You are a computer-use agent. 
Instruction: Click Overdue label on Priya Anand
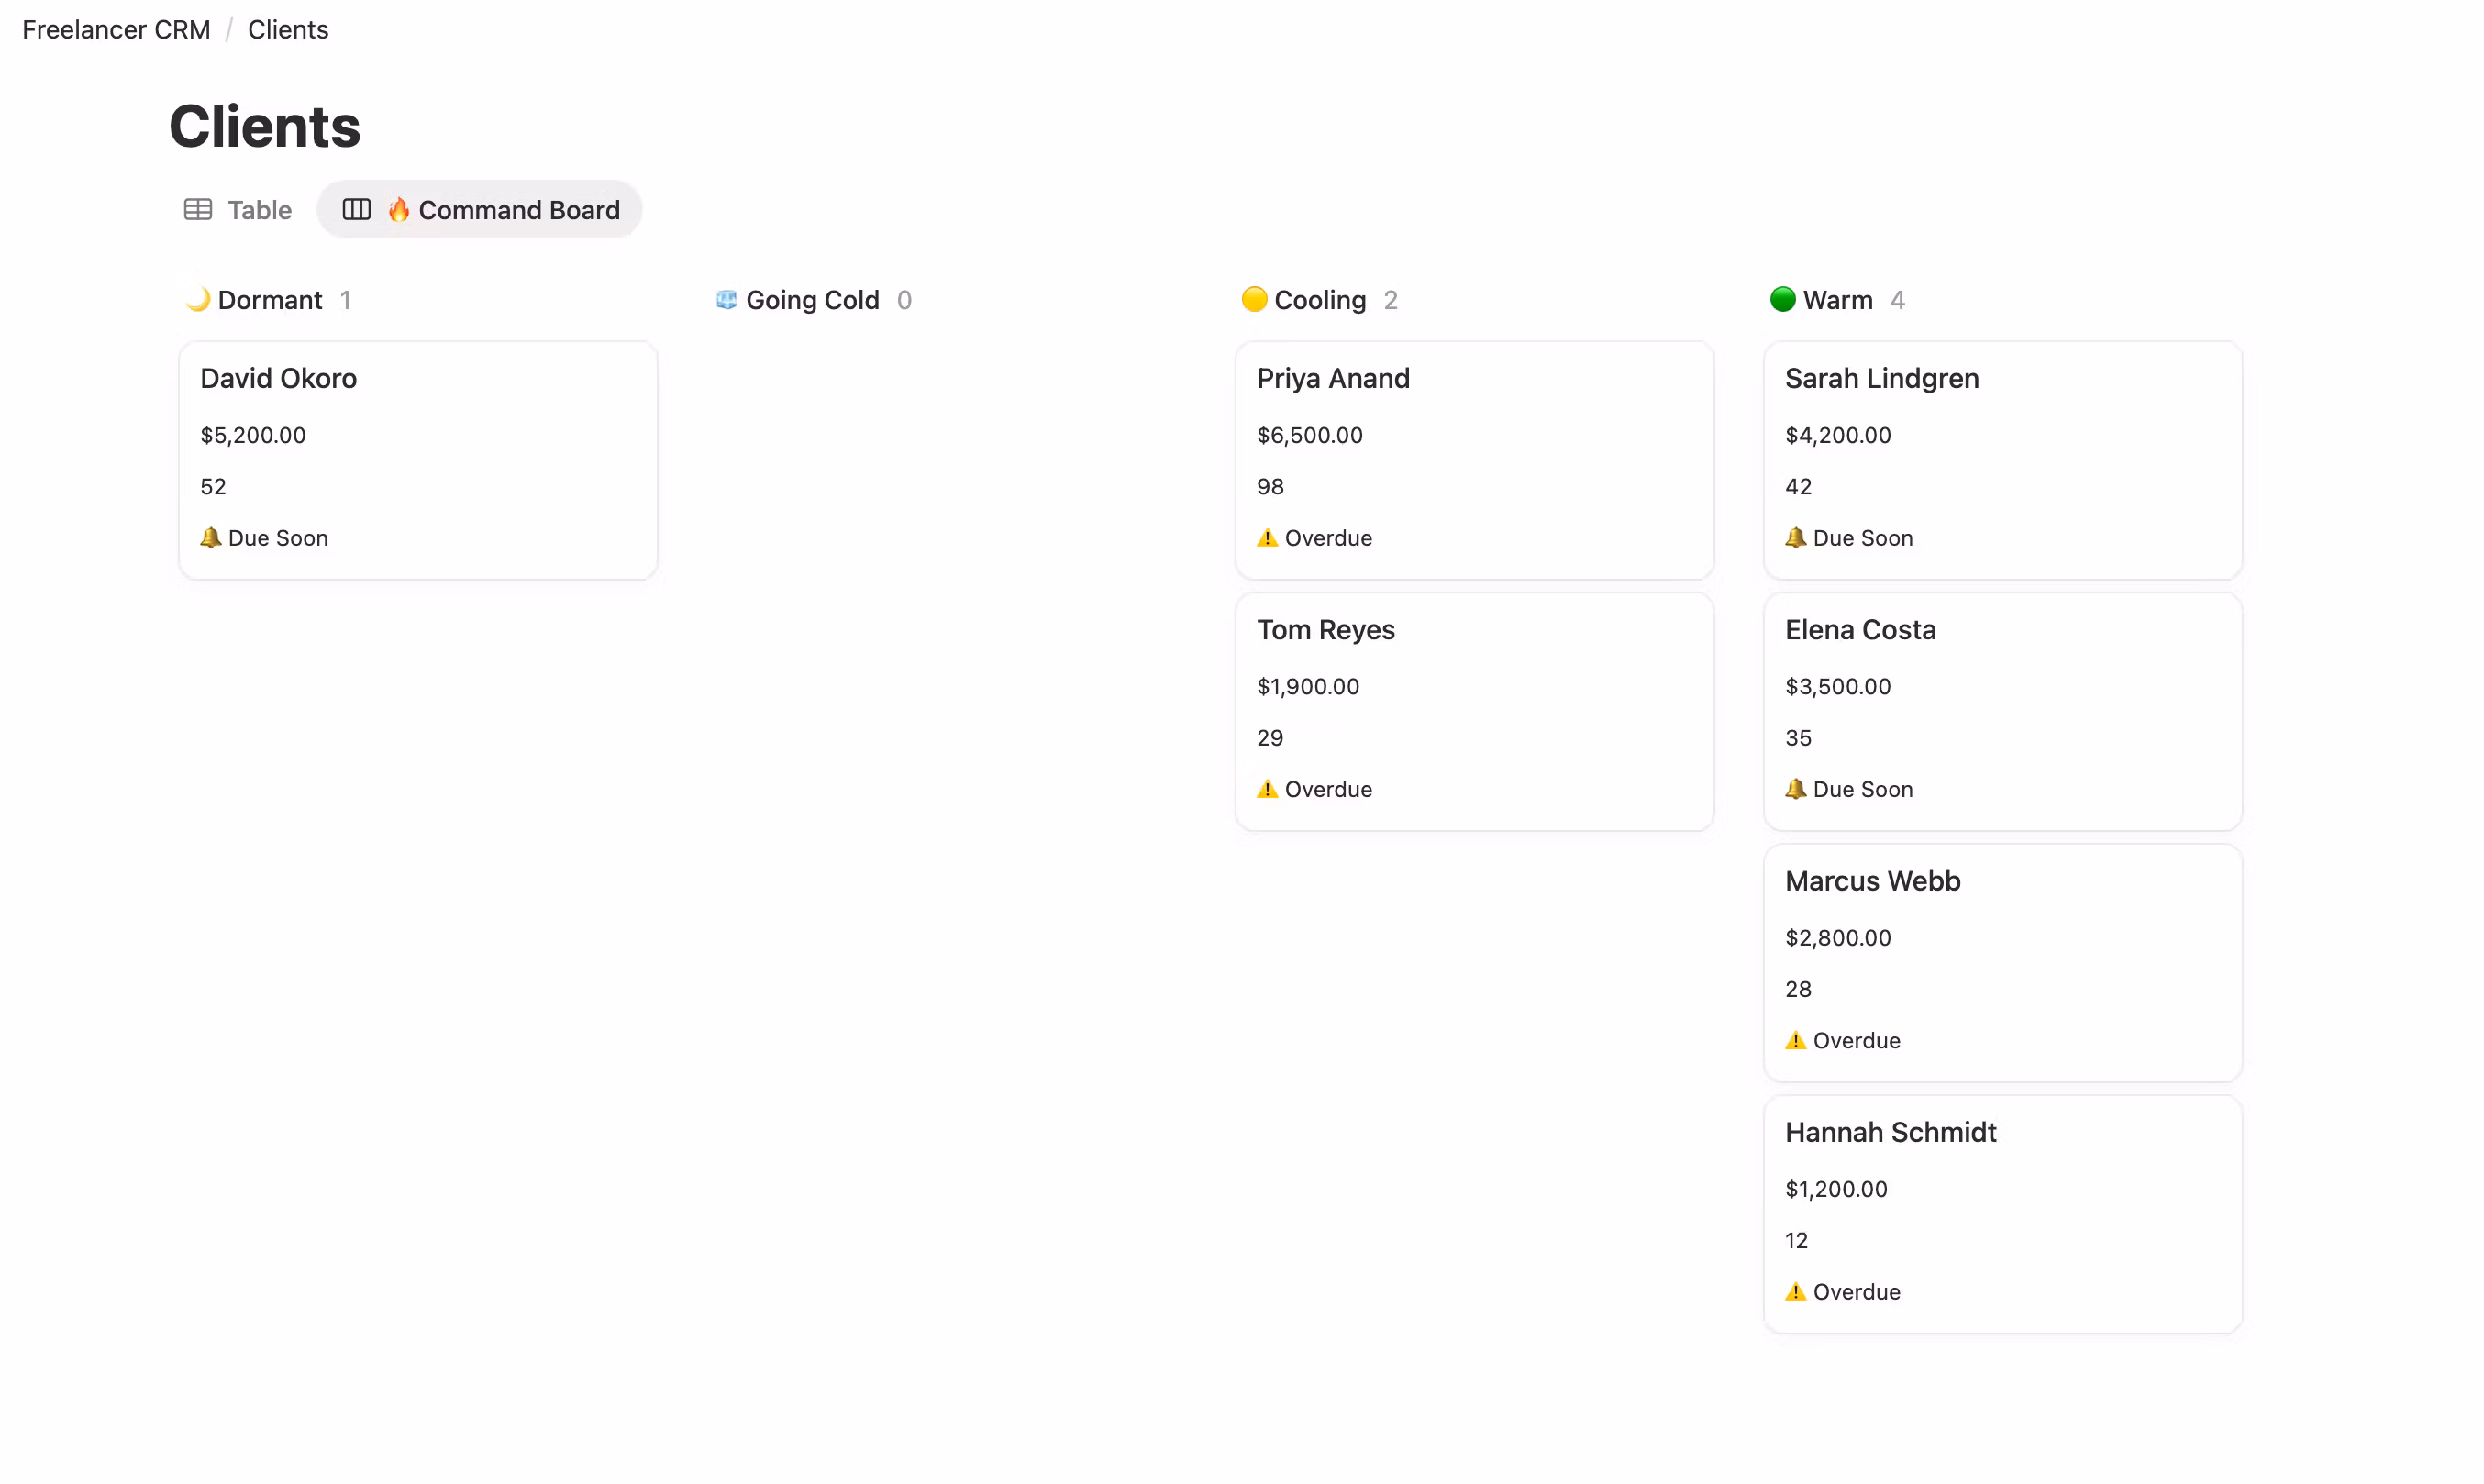1328,538
